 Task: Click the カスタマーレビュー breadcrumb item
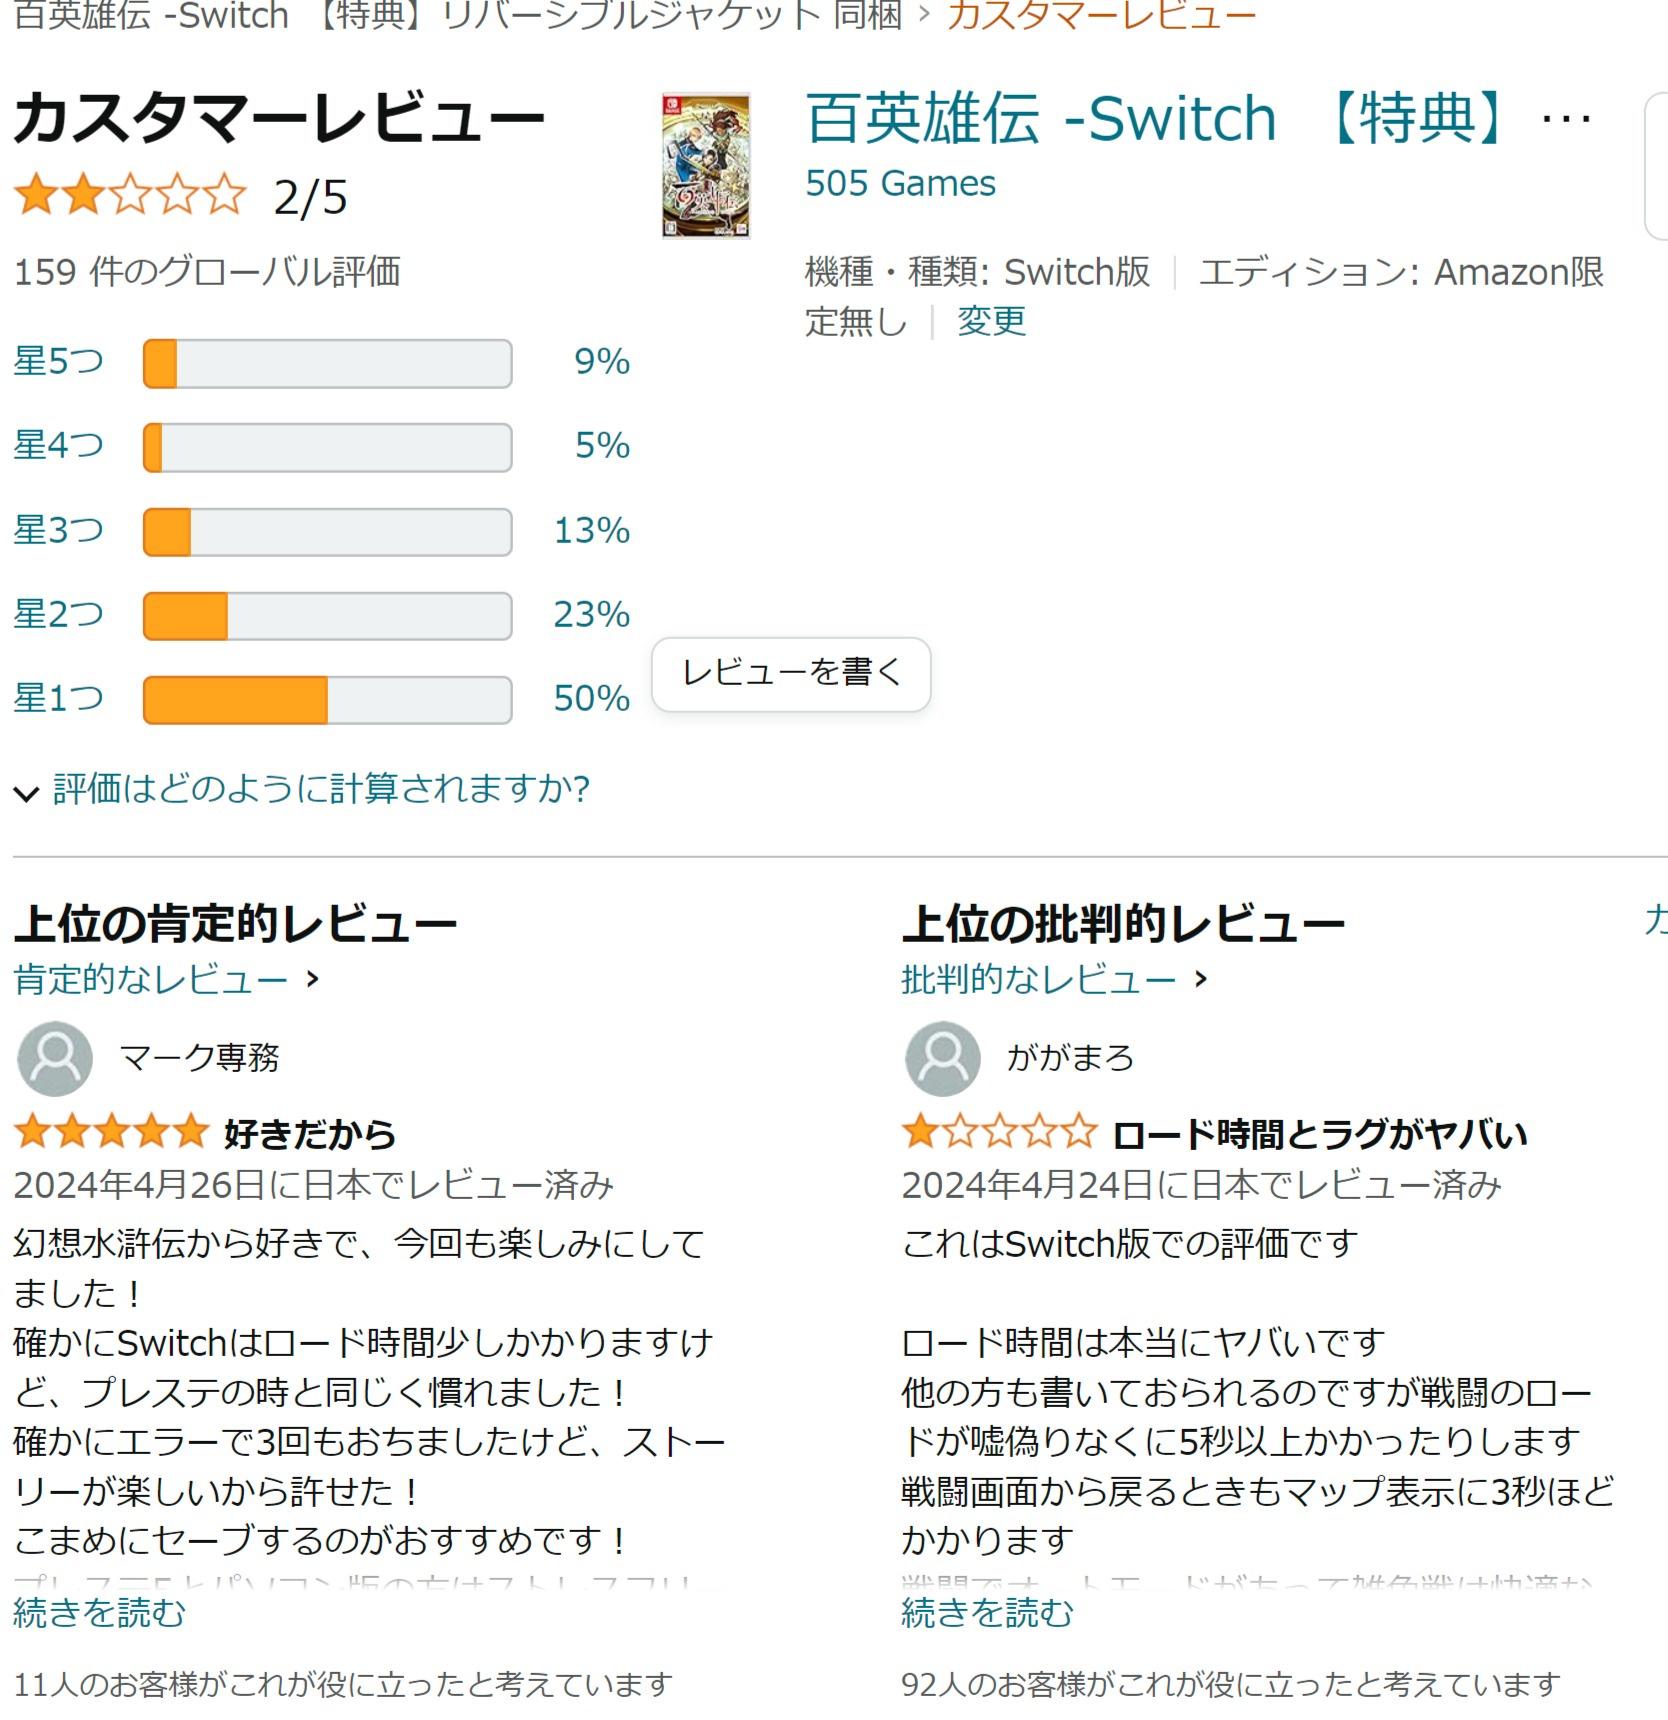click(x=1101, y=16)
